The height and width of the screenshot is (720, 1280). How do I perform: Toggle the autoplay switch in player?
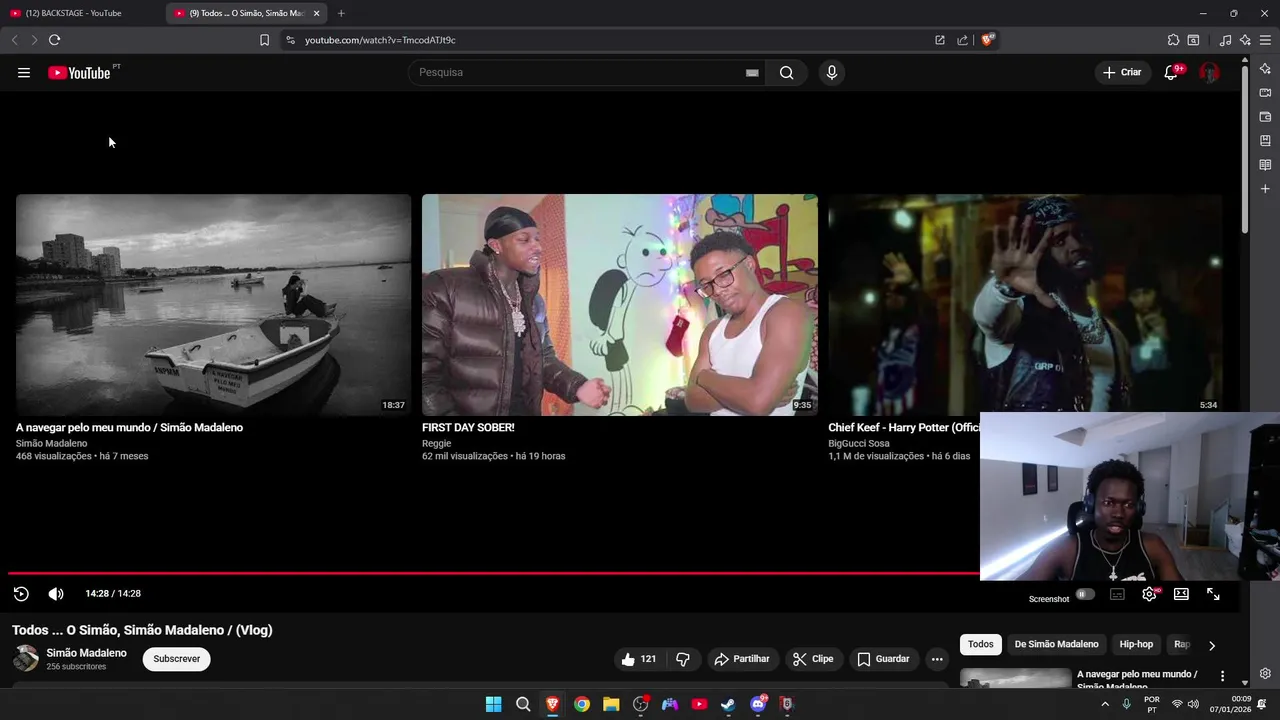(1085, 594)
